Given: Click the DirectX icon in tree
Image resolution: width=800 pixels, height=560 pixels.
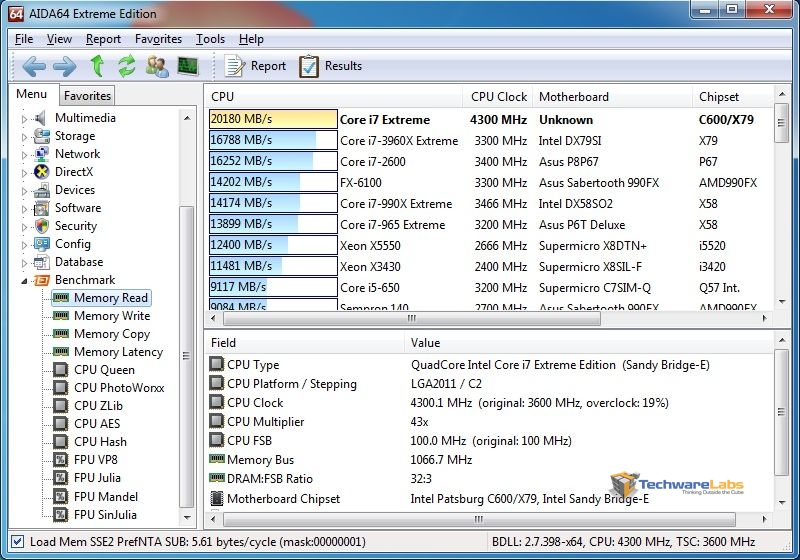Looking at the screenshot, I should pos(41,172).
